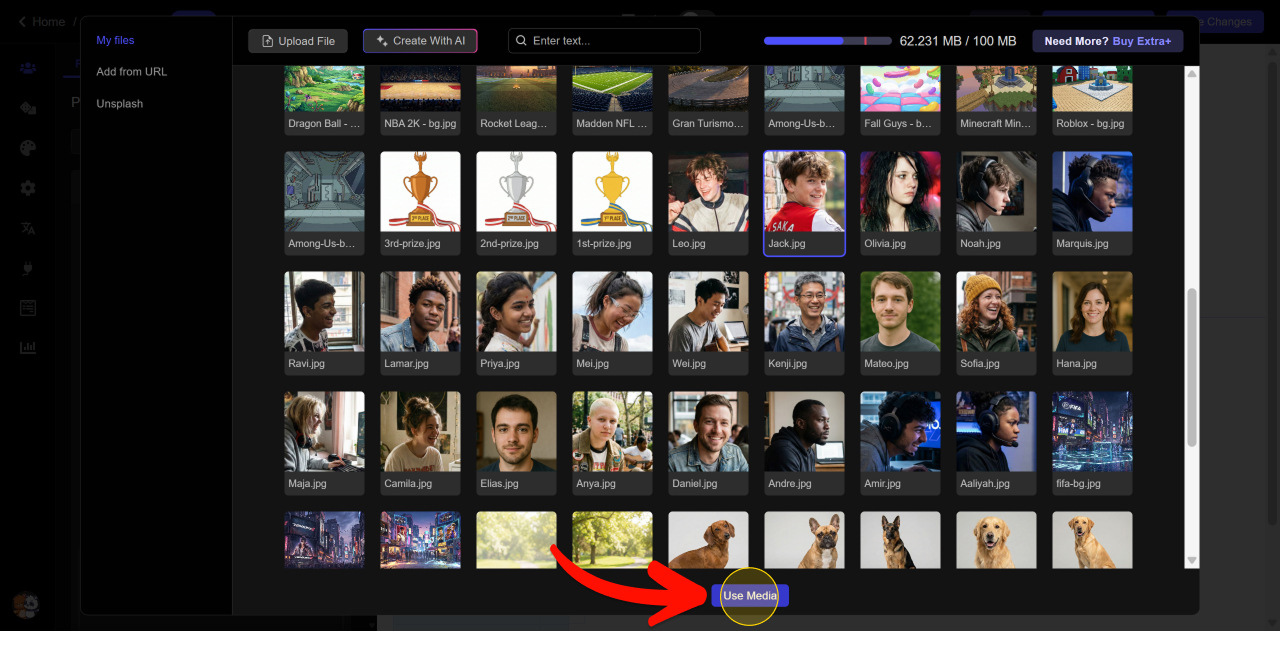Confirm selection with Use Media
Viewport: 1280px width, 647px height.
coord(750,596)
